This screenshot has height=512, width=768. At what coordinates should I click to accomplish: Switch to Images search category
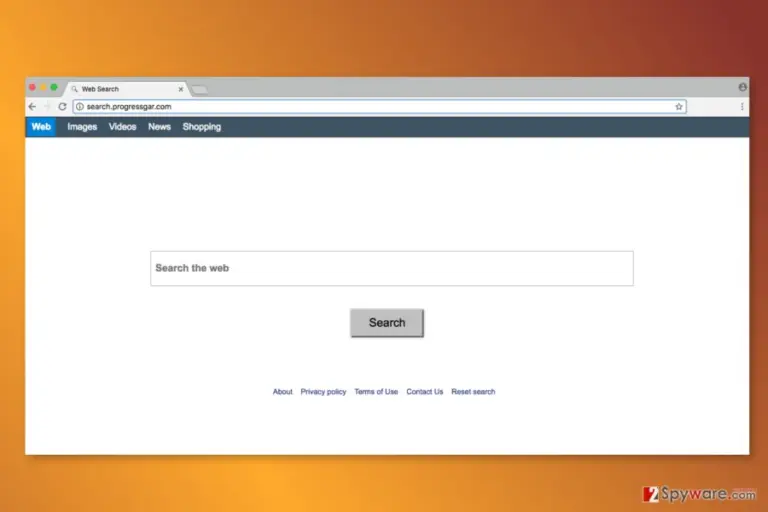82,127
